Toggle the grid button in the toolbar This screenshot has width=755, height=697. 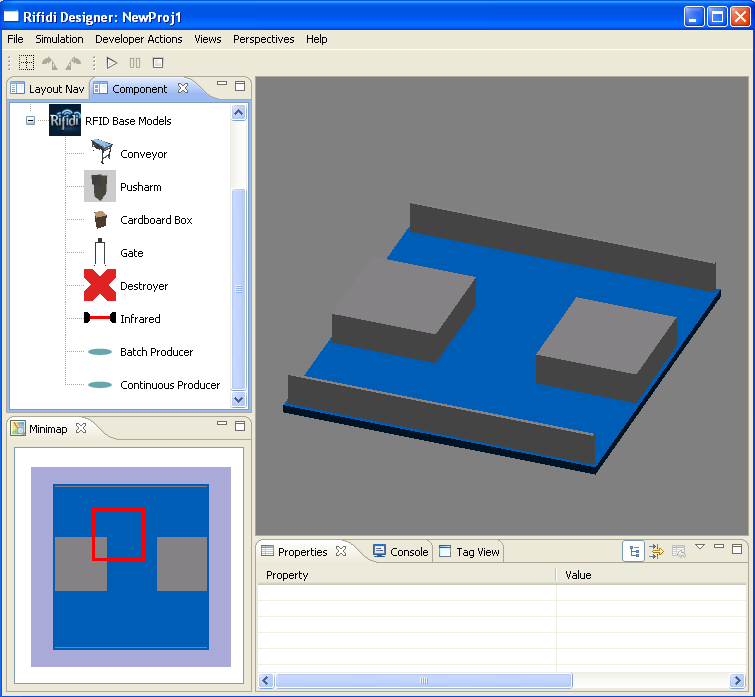(x=26, y=63)
